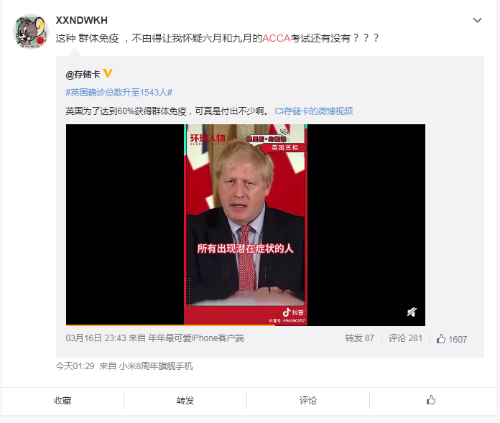500x423 pixels.
Task: Open the XXNDWKH username profile link
Action: 81,20
